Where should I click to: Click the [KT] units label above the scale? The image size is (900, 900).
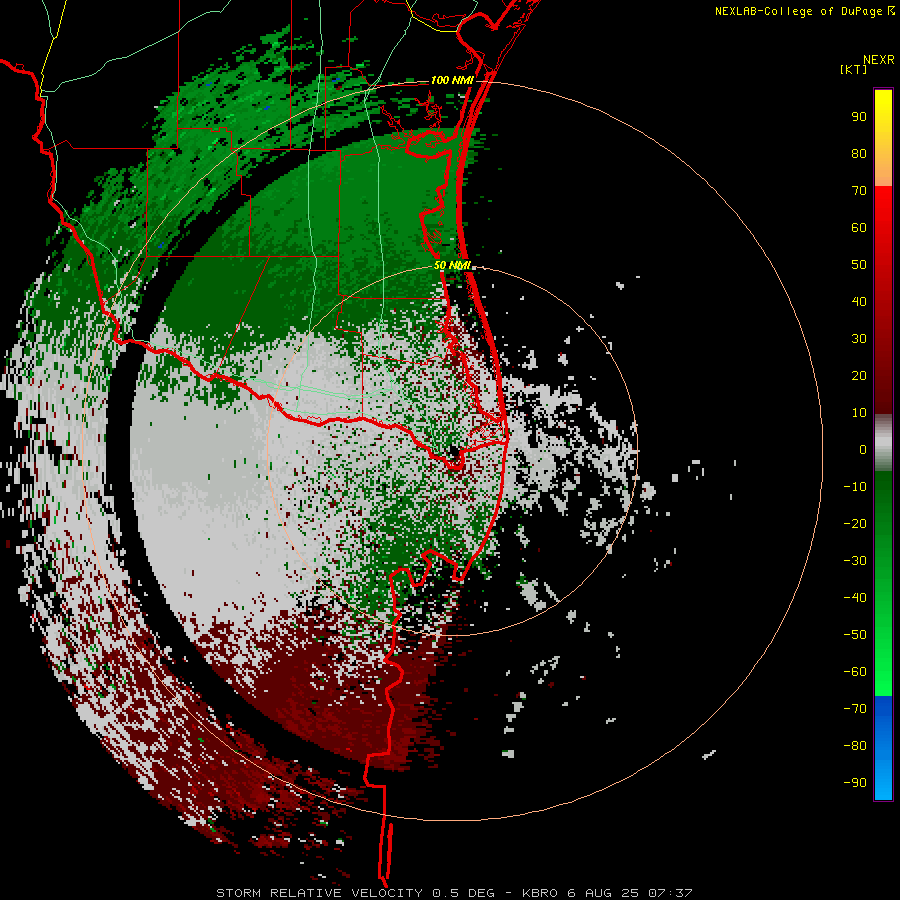coord(853,69)
